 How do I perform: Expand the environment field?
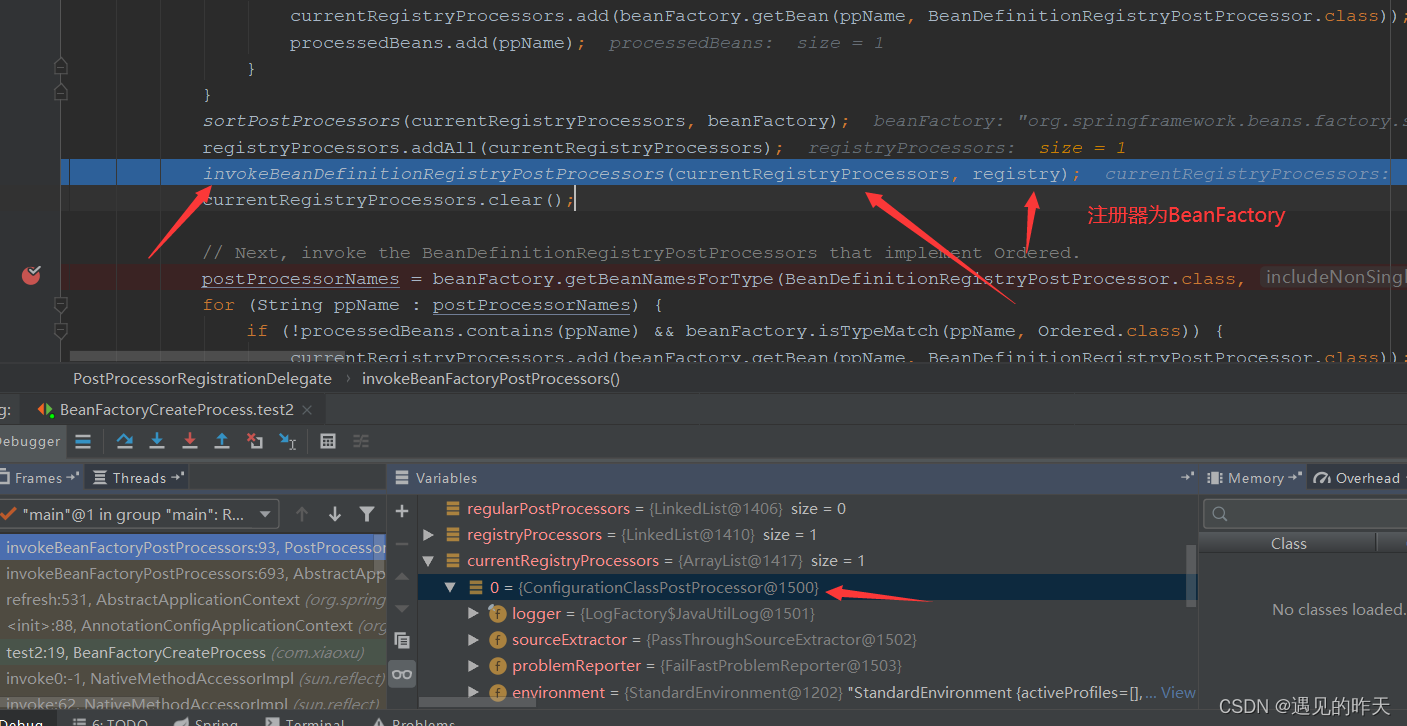[474, 692]
